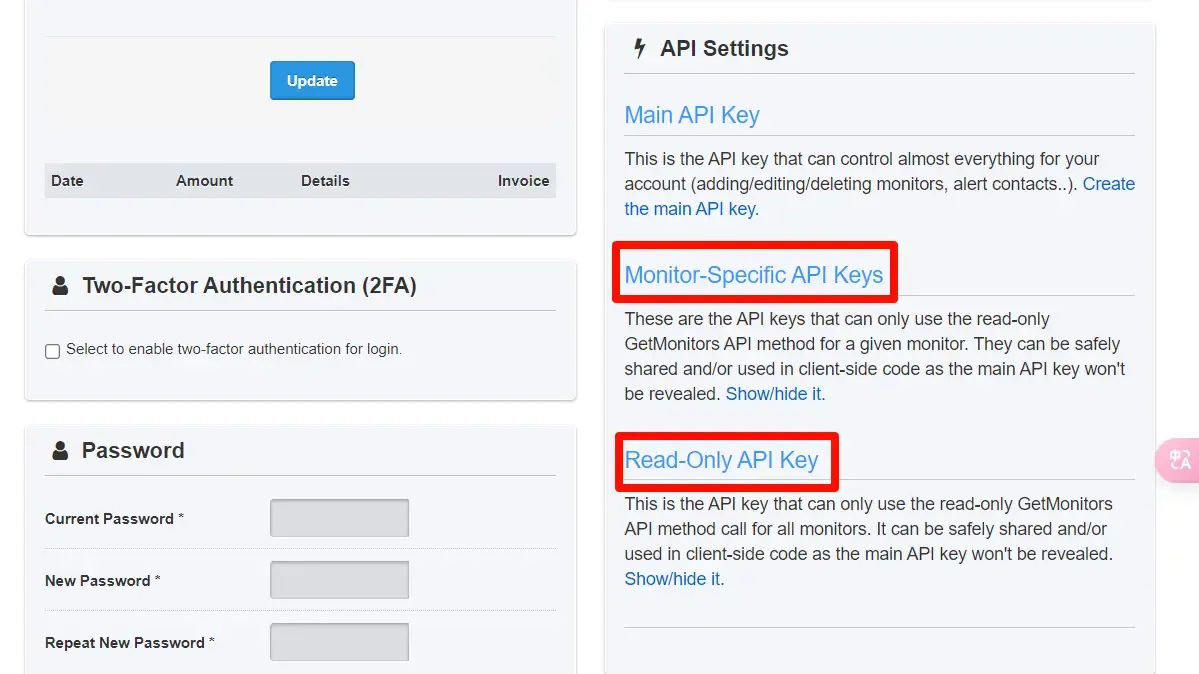Click the label text for enabling two-factor authentication

[x=234, y=350]
